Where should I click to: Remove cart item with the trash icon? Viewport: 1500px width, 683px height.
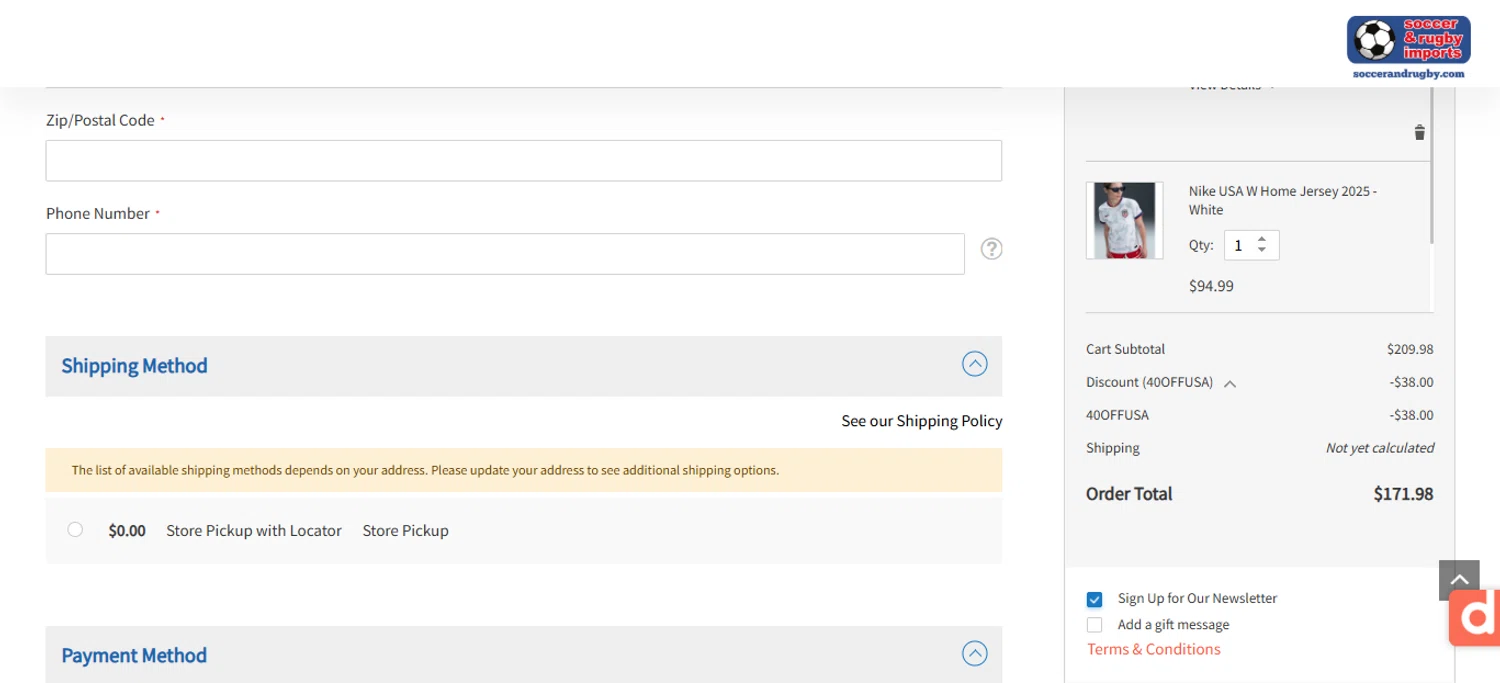[1419, 132]
